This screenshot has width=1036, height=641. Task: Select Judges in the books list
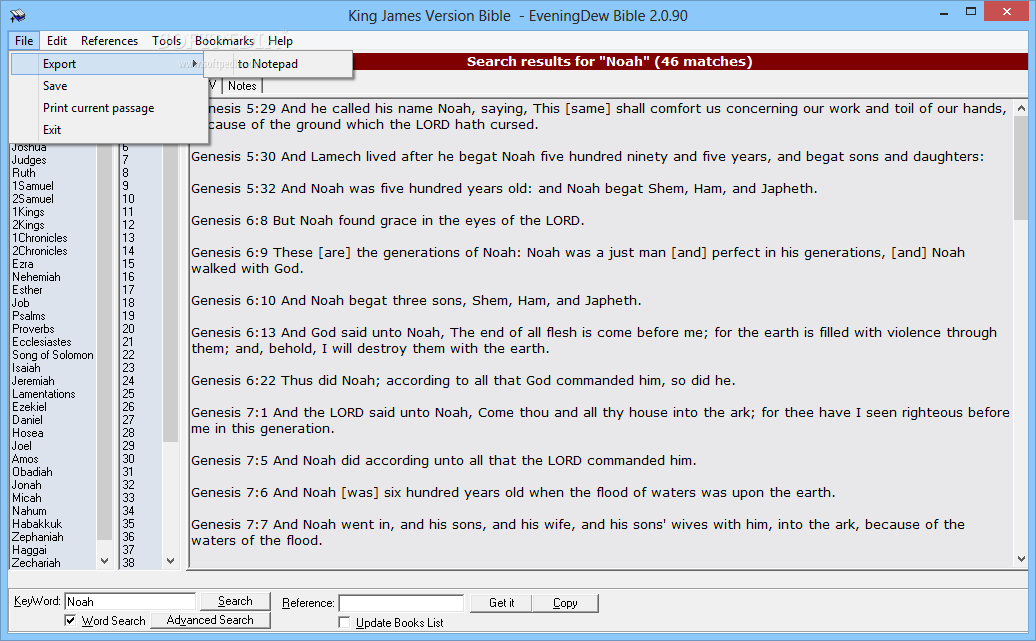pos(29,160)
